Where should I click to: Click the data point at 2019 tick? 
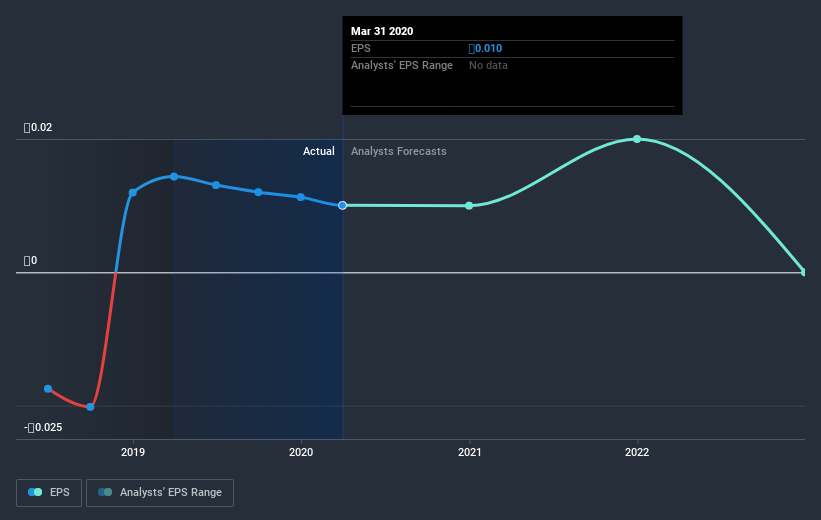tap(132, 193)
